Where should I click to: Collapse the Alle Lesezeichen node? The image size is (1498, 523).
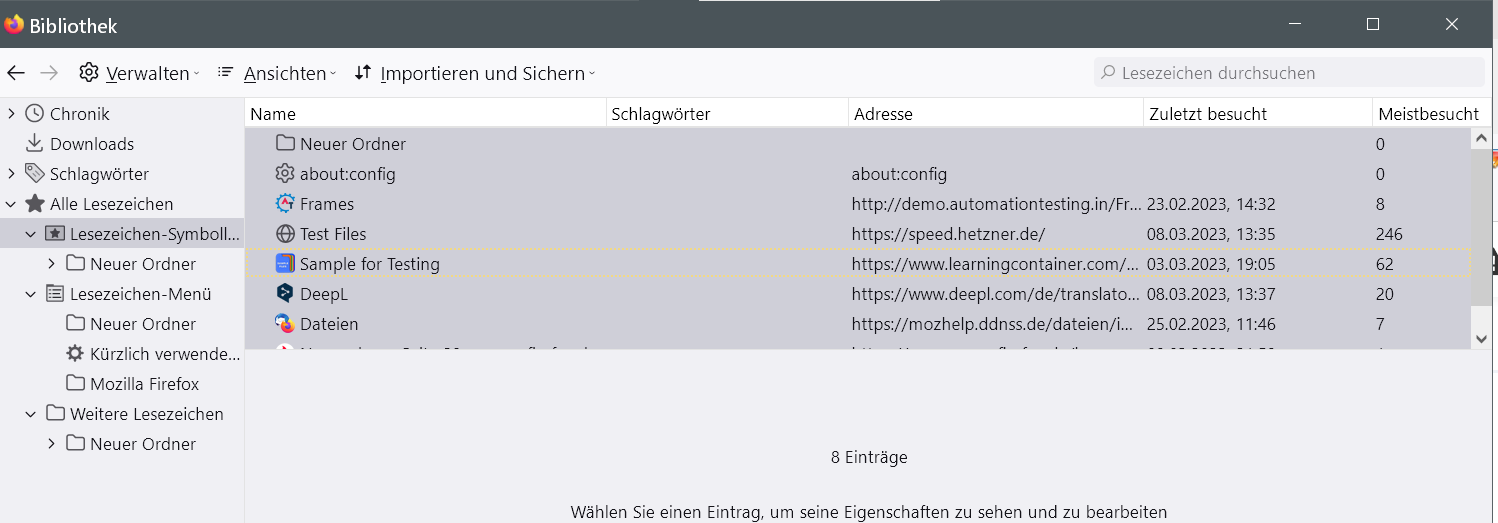click(x=11, y=204)
